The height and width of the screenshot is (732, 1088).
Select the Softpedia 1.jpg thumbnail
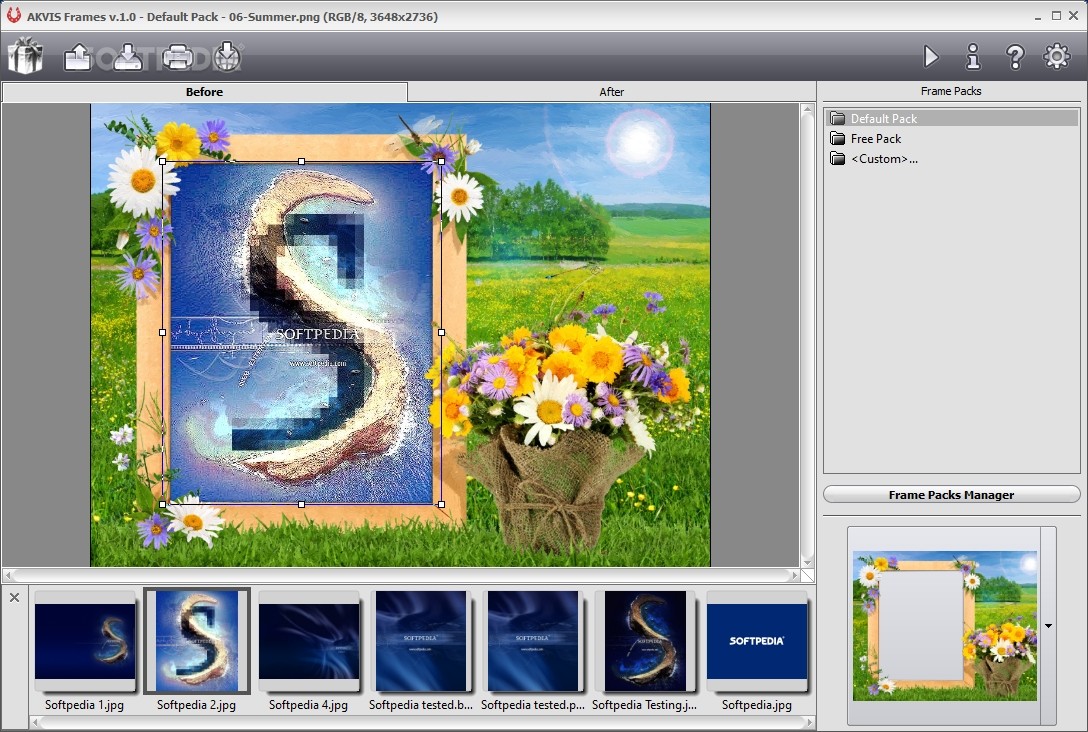tap(85, 641)
